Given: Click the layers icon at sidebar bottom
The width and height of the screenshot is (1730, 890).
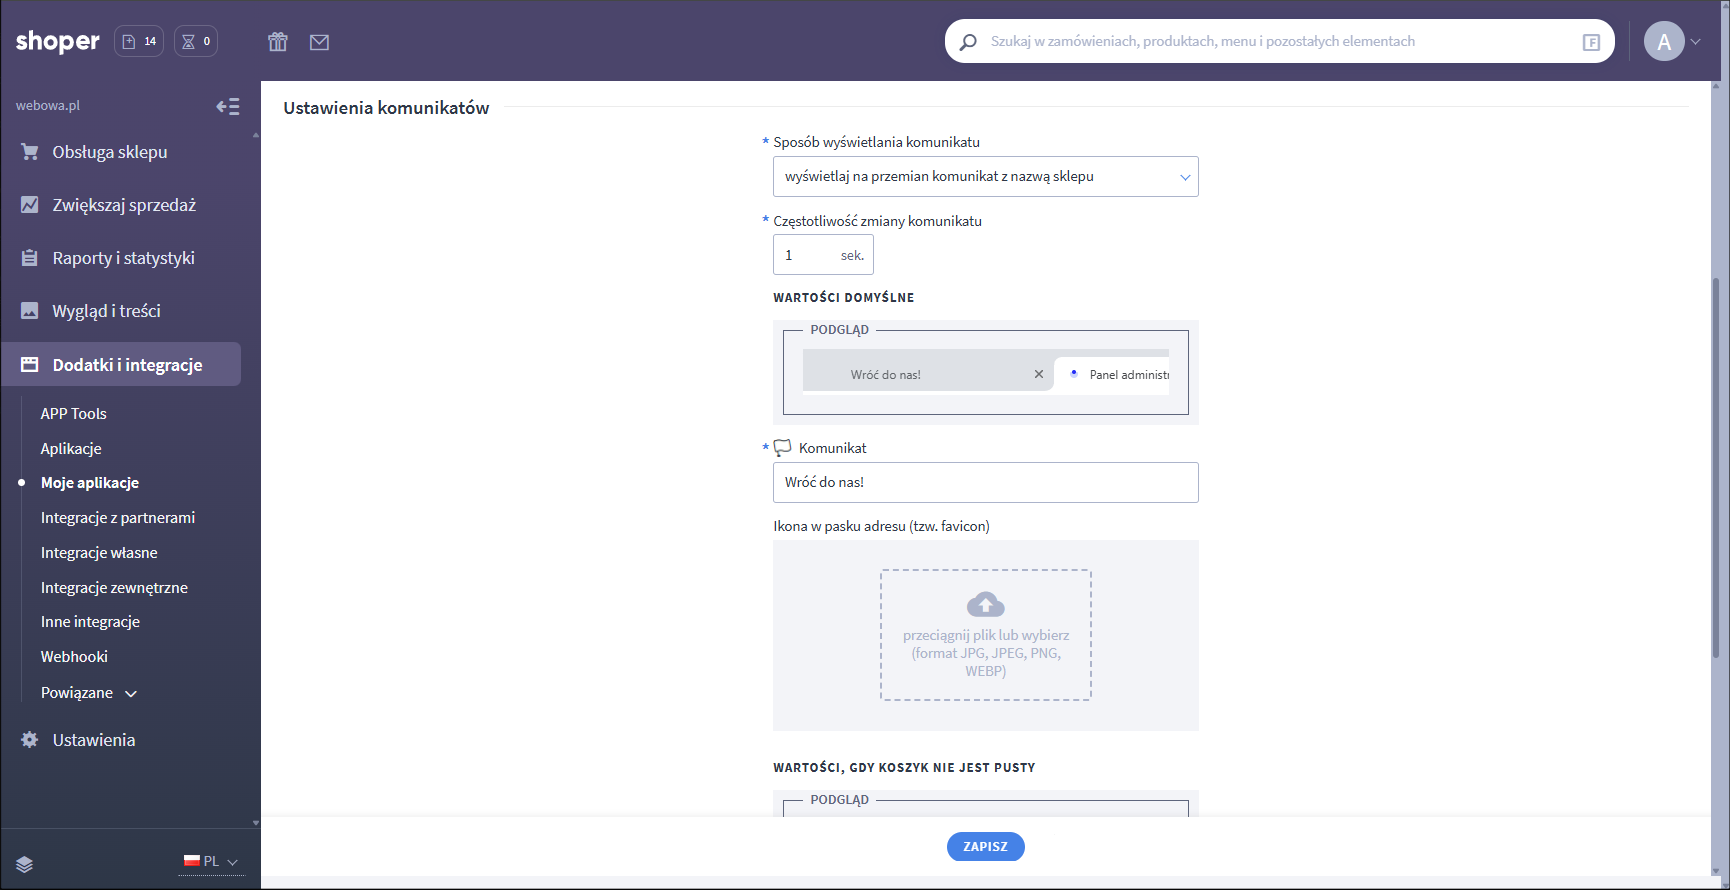Looking at the screenshot, I should click(x=25, y=865).
